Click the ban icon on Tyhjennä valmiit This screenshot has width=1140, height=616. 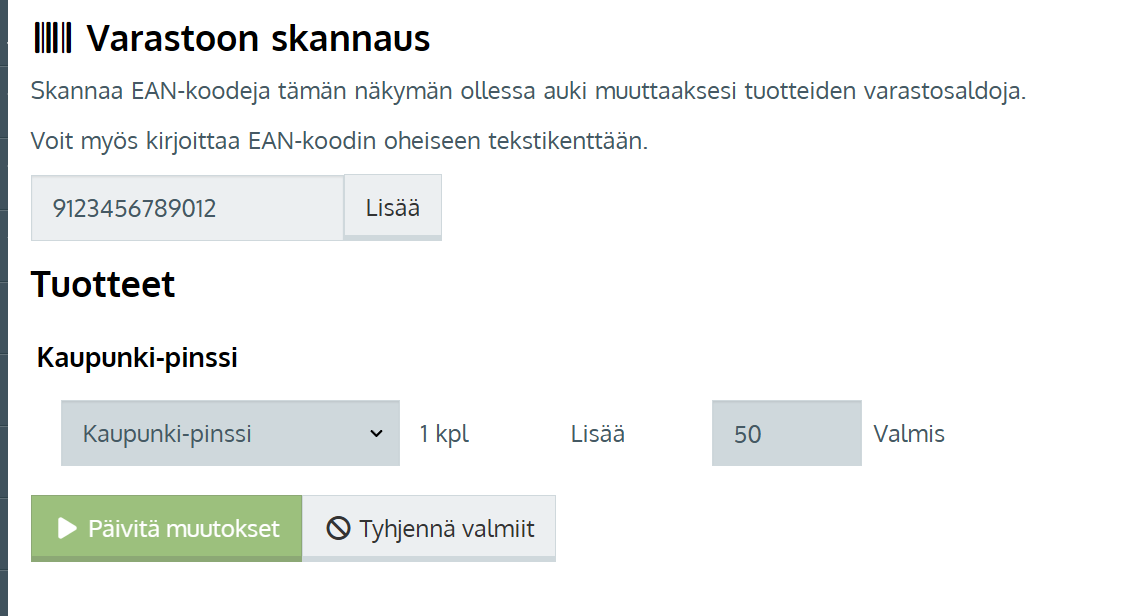(339, 529)
